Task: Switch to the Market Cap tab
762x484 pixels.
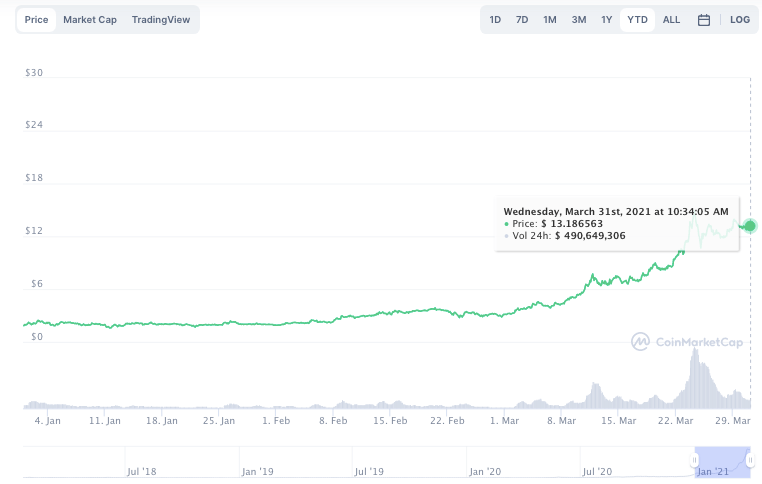Action: [x=90, y=20]
